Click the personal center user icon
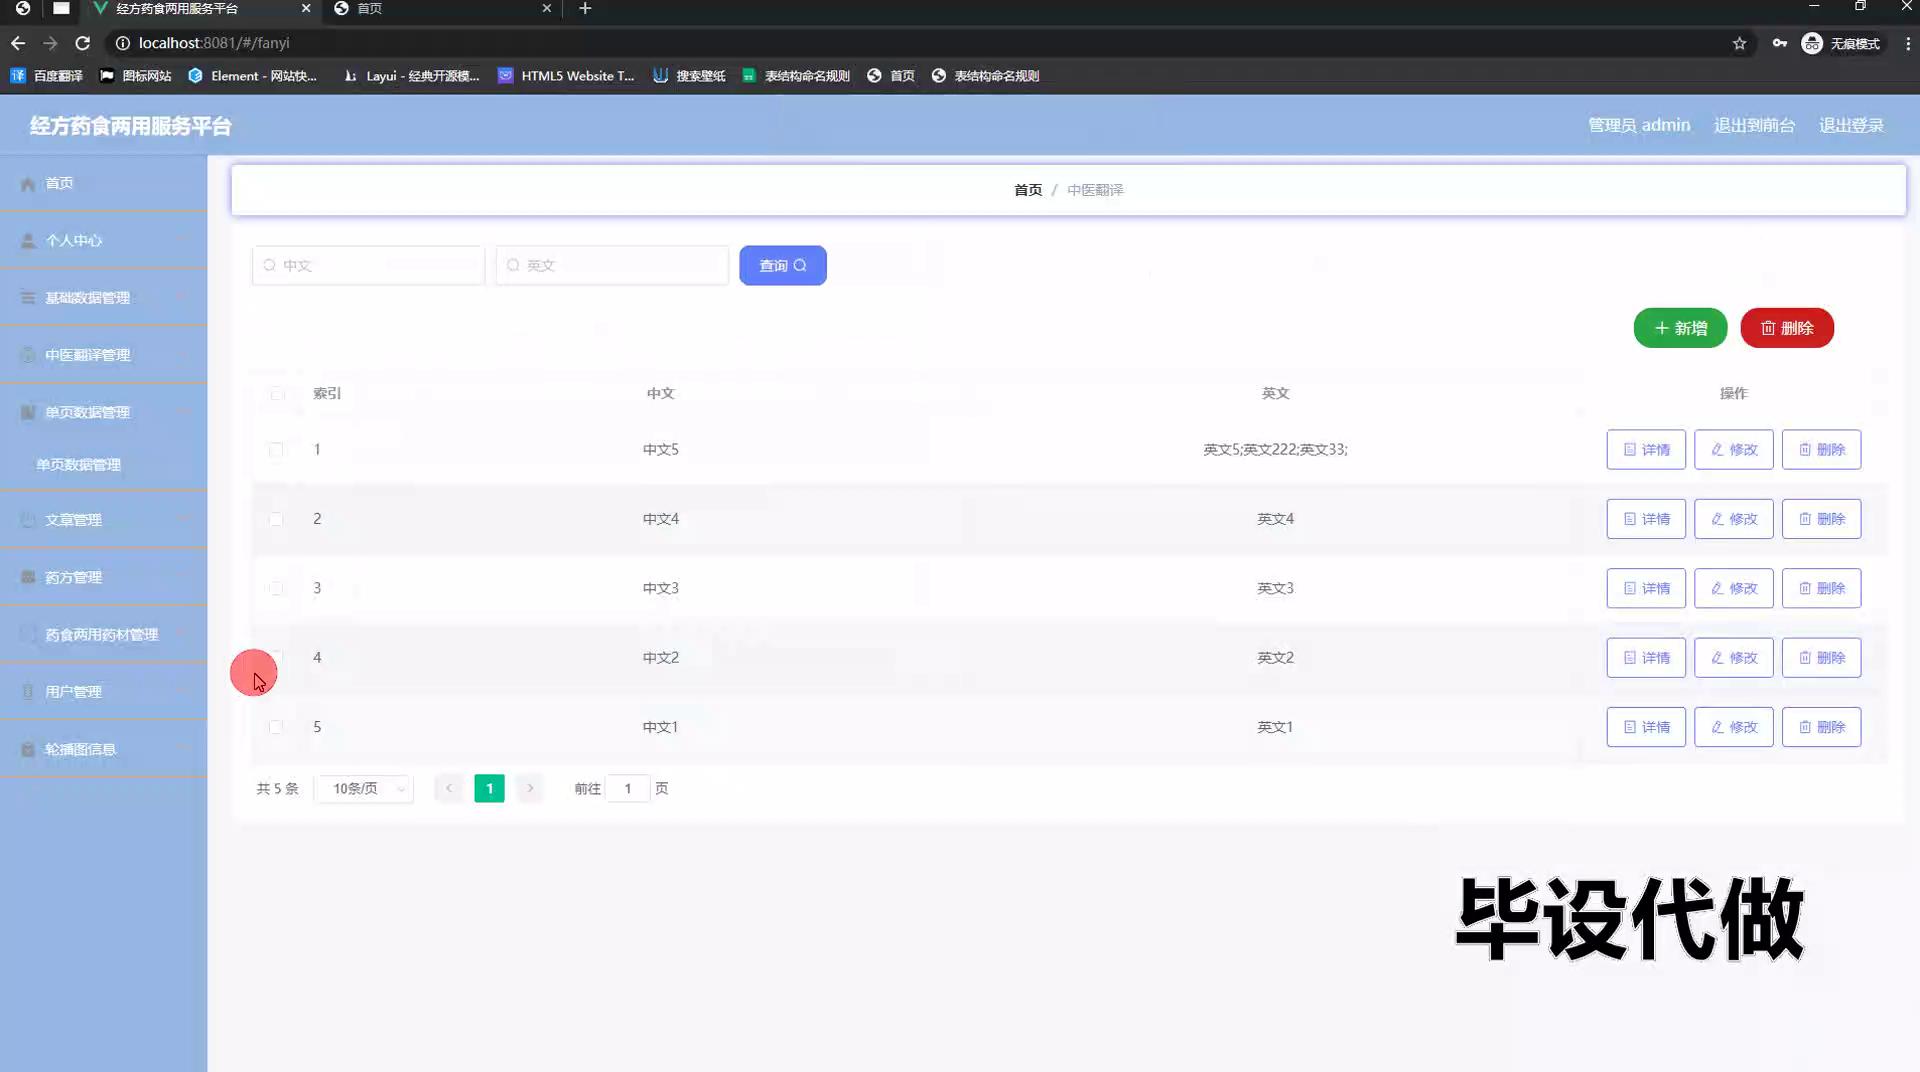Viewport: 1920px width, 1072px height. pos(28,241)
